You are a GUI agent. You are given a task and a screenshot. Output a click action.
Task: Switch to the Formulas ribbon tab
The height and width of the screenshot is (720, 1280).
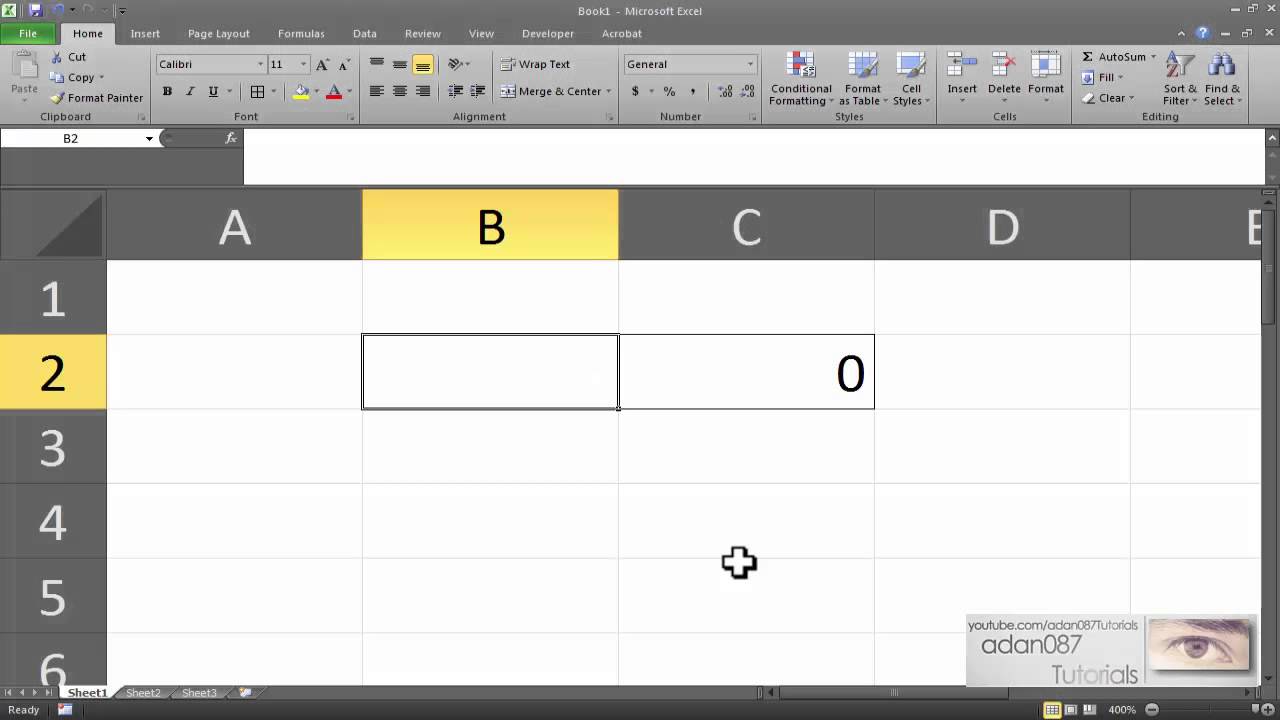(301, 33)
